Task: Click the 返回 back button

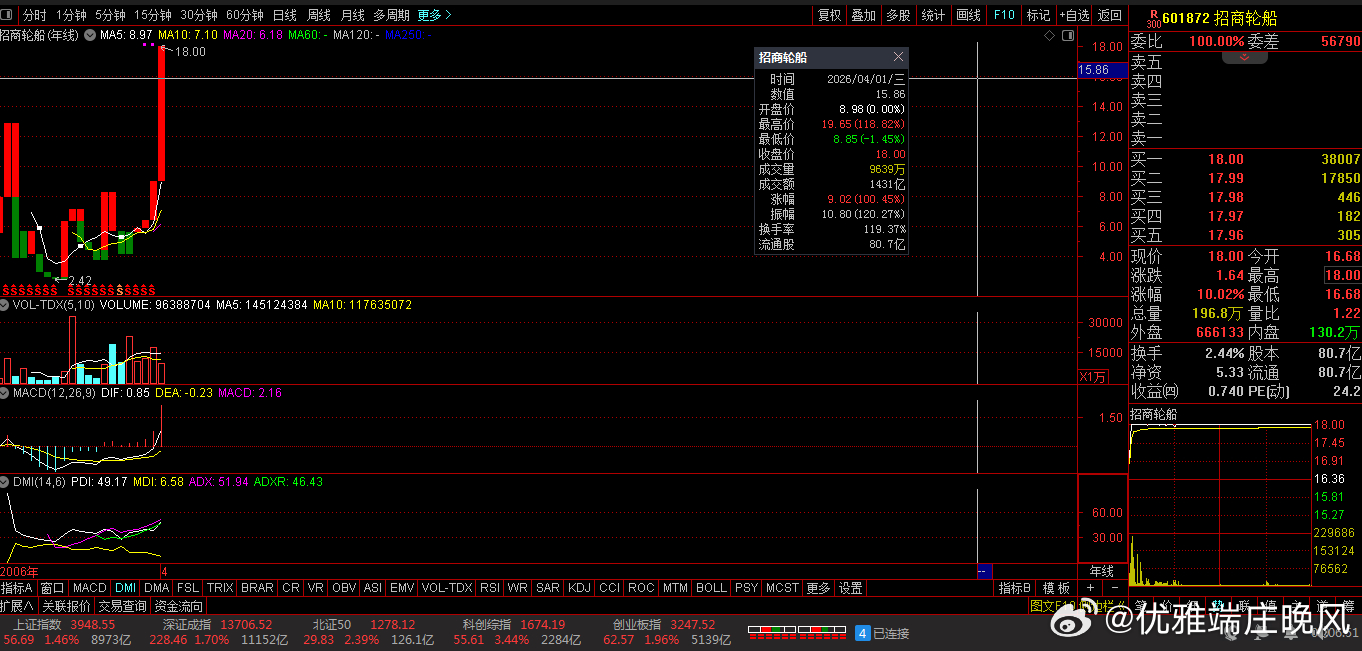Action: click(1110, 15)
